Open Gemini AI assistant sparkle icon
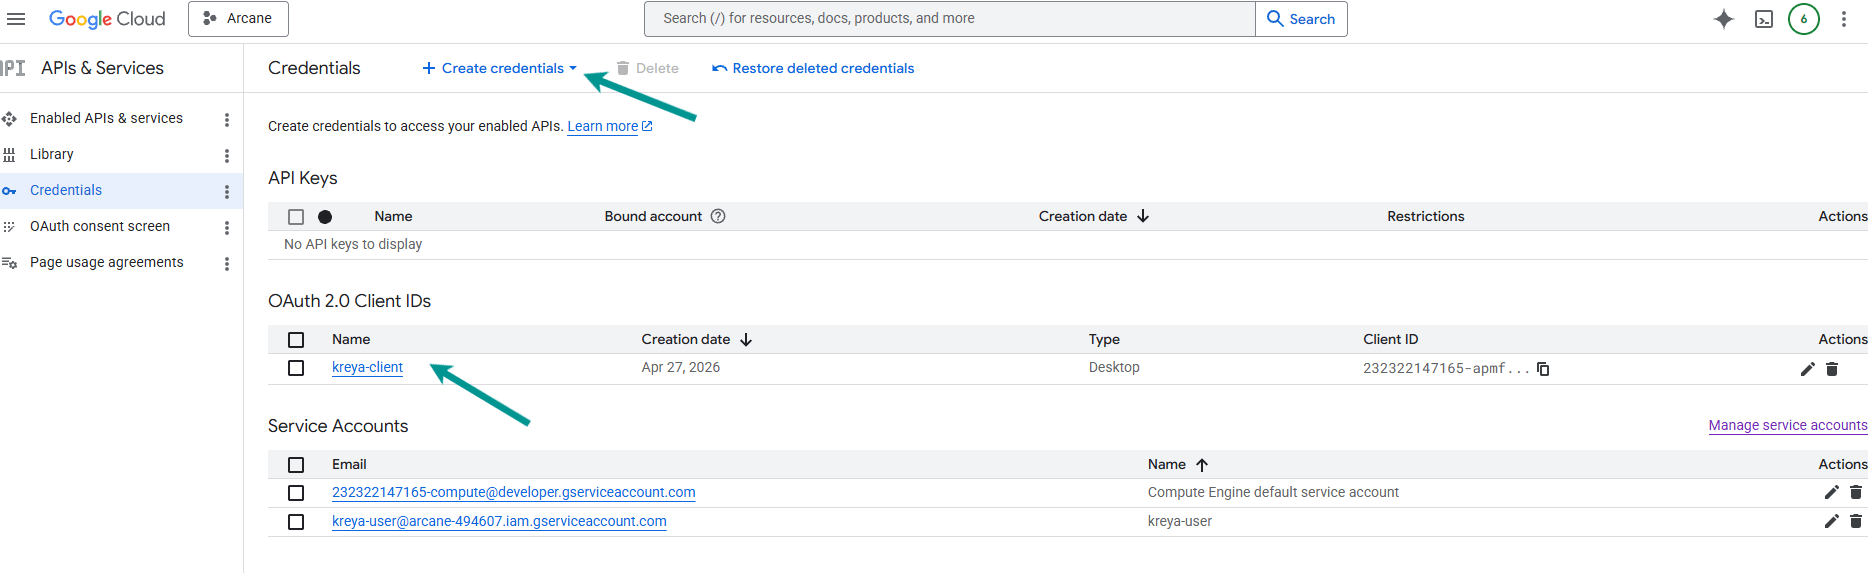 [x=1723, y=19]
